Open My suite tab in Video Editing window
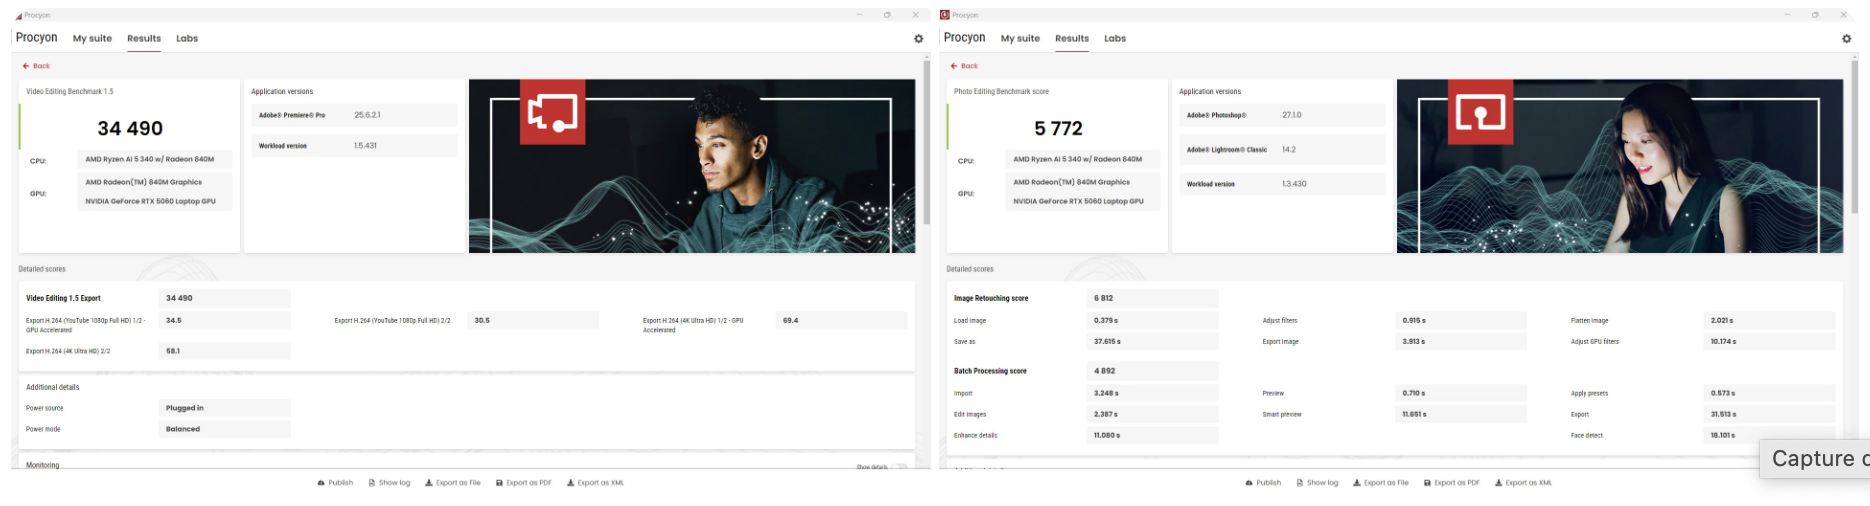This screenshot has width=1870, height=506. coord(92,39)
